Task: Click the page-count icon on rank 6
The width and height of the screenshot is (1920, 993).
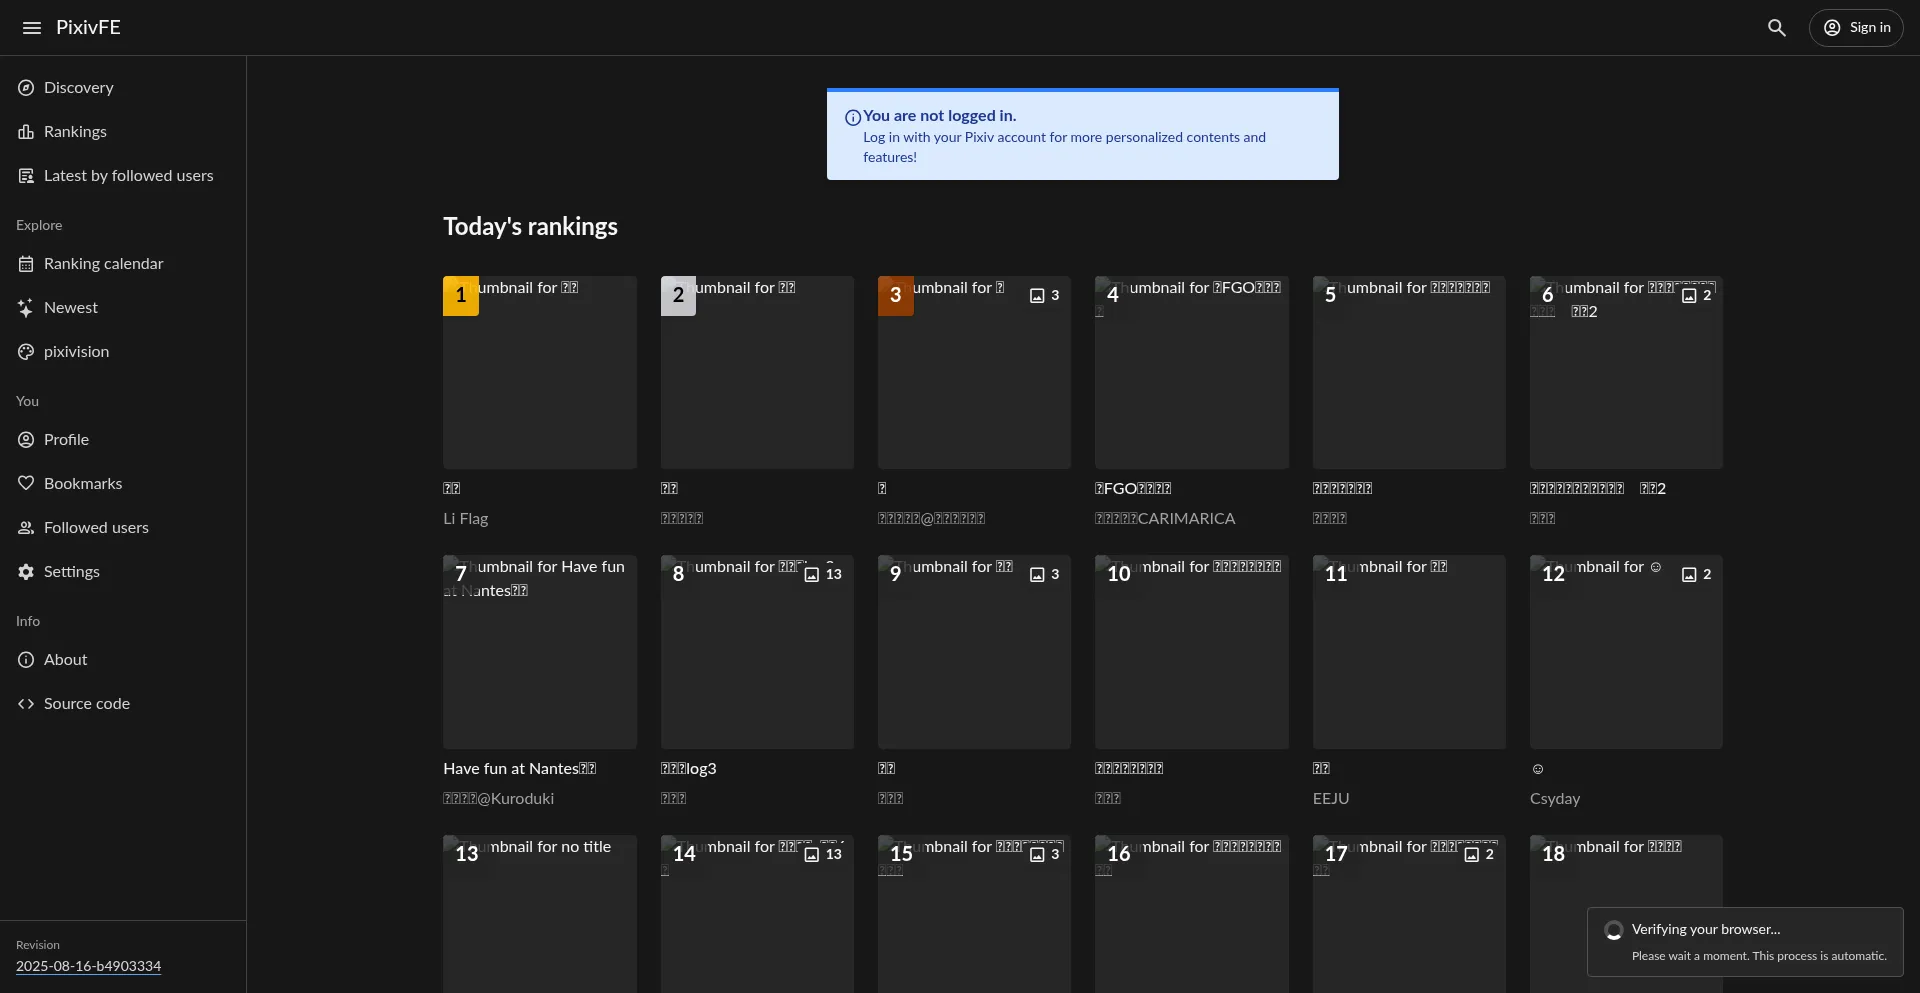Action: tap(1689, 295)
